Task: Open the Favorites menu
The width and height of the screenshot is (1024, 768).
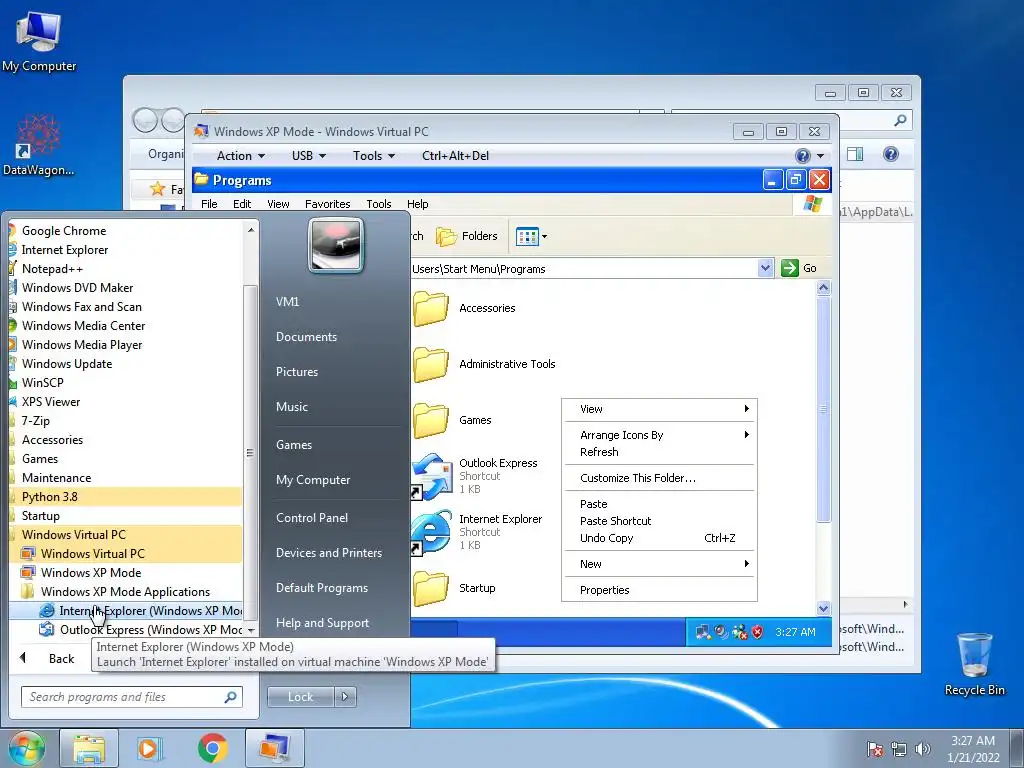Action: [x=327, y=204]
